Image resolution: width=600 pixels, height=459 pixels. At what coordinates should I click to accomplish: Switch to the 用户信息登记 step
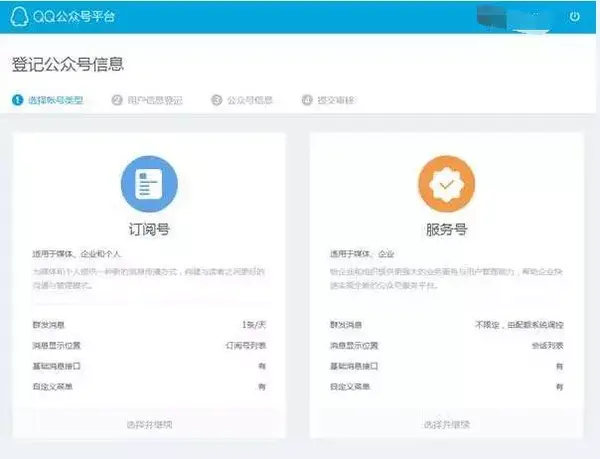[154, 100]
